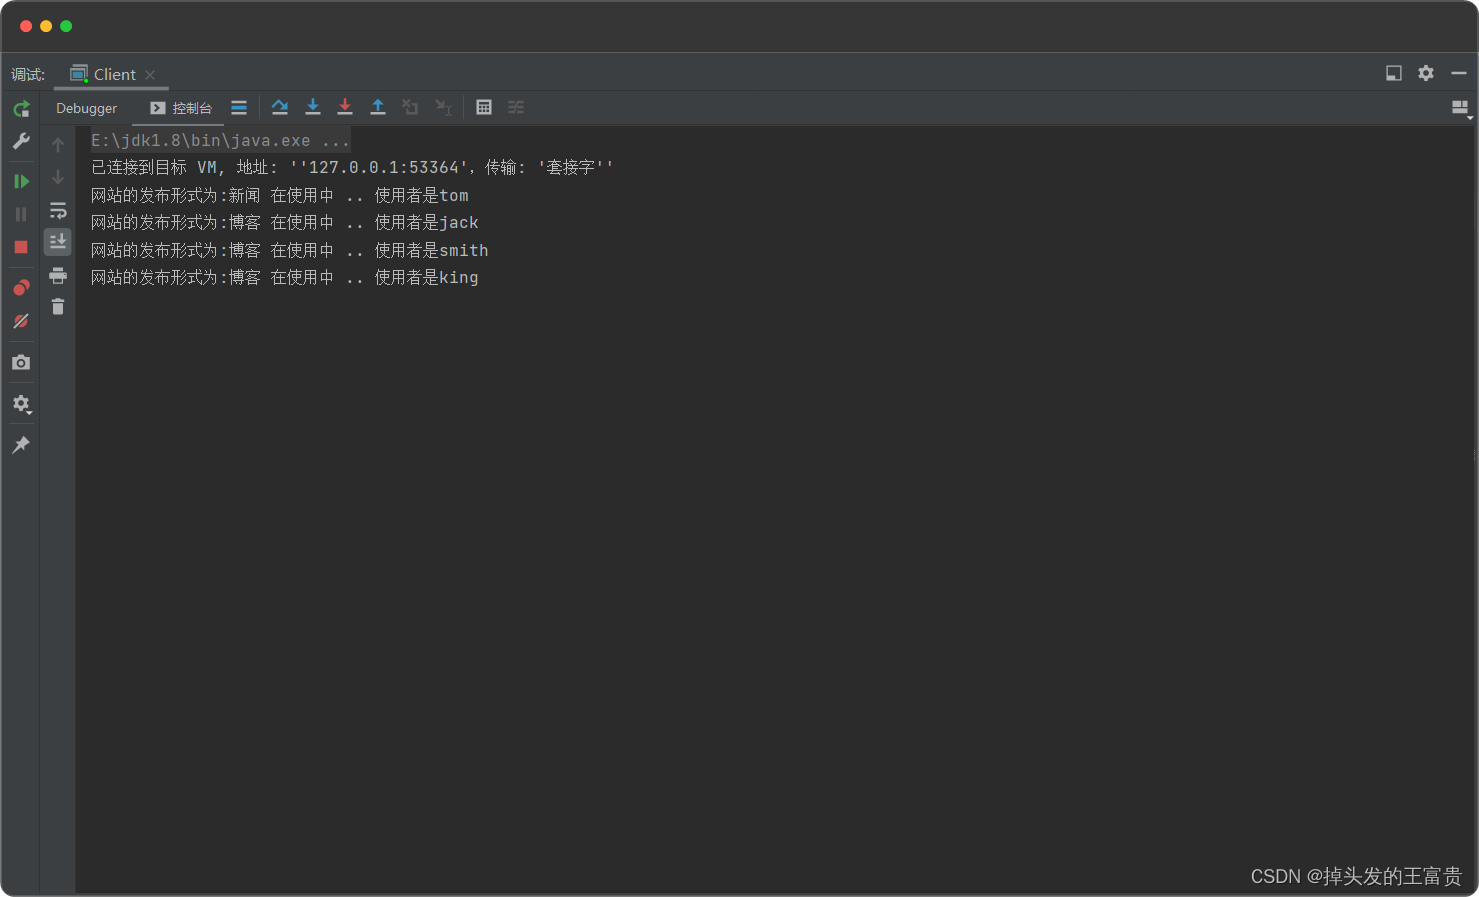Step over to next line
The height and width of the screenshot is (897, 1479).
click(x=280, y=107)
